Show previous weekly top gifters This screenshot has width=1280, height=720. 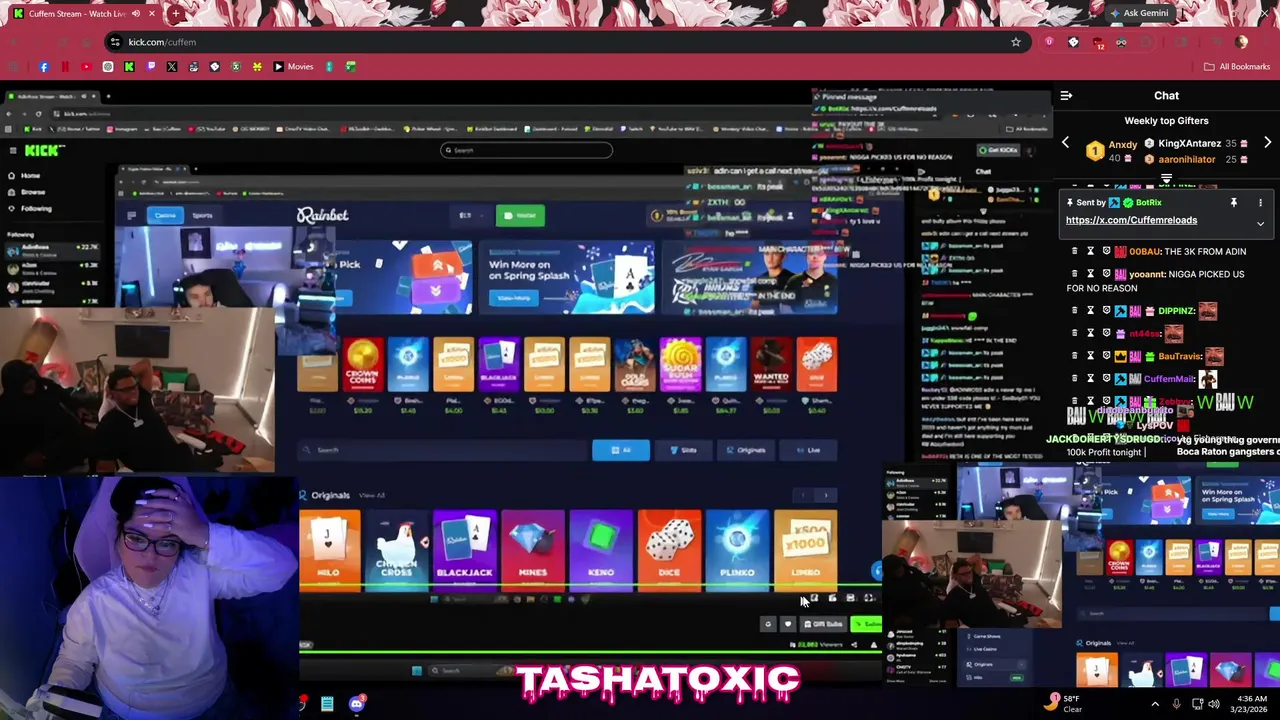pyautogui.click(x=1065, y=143)
